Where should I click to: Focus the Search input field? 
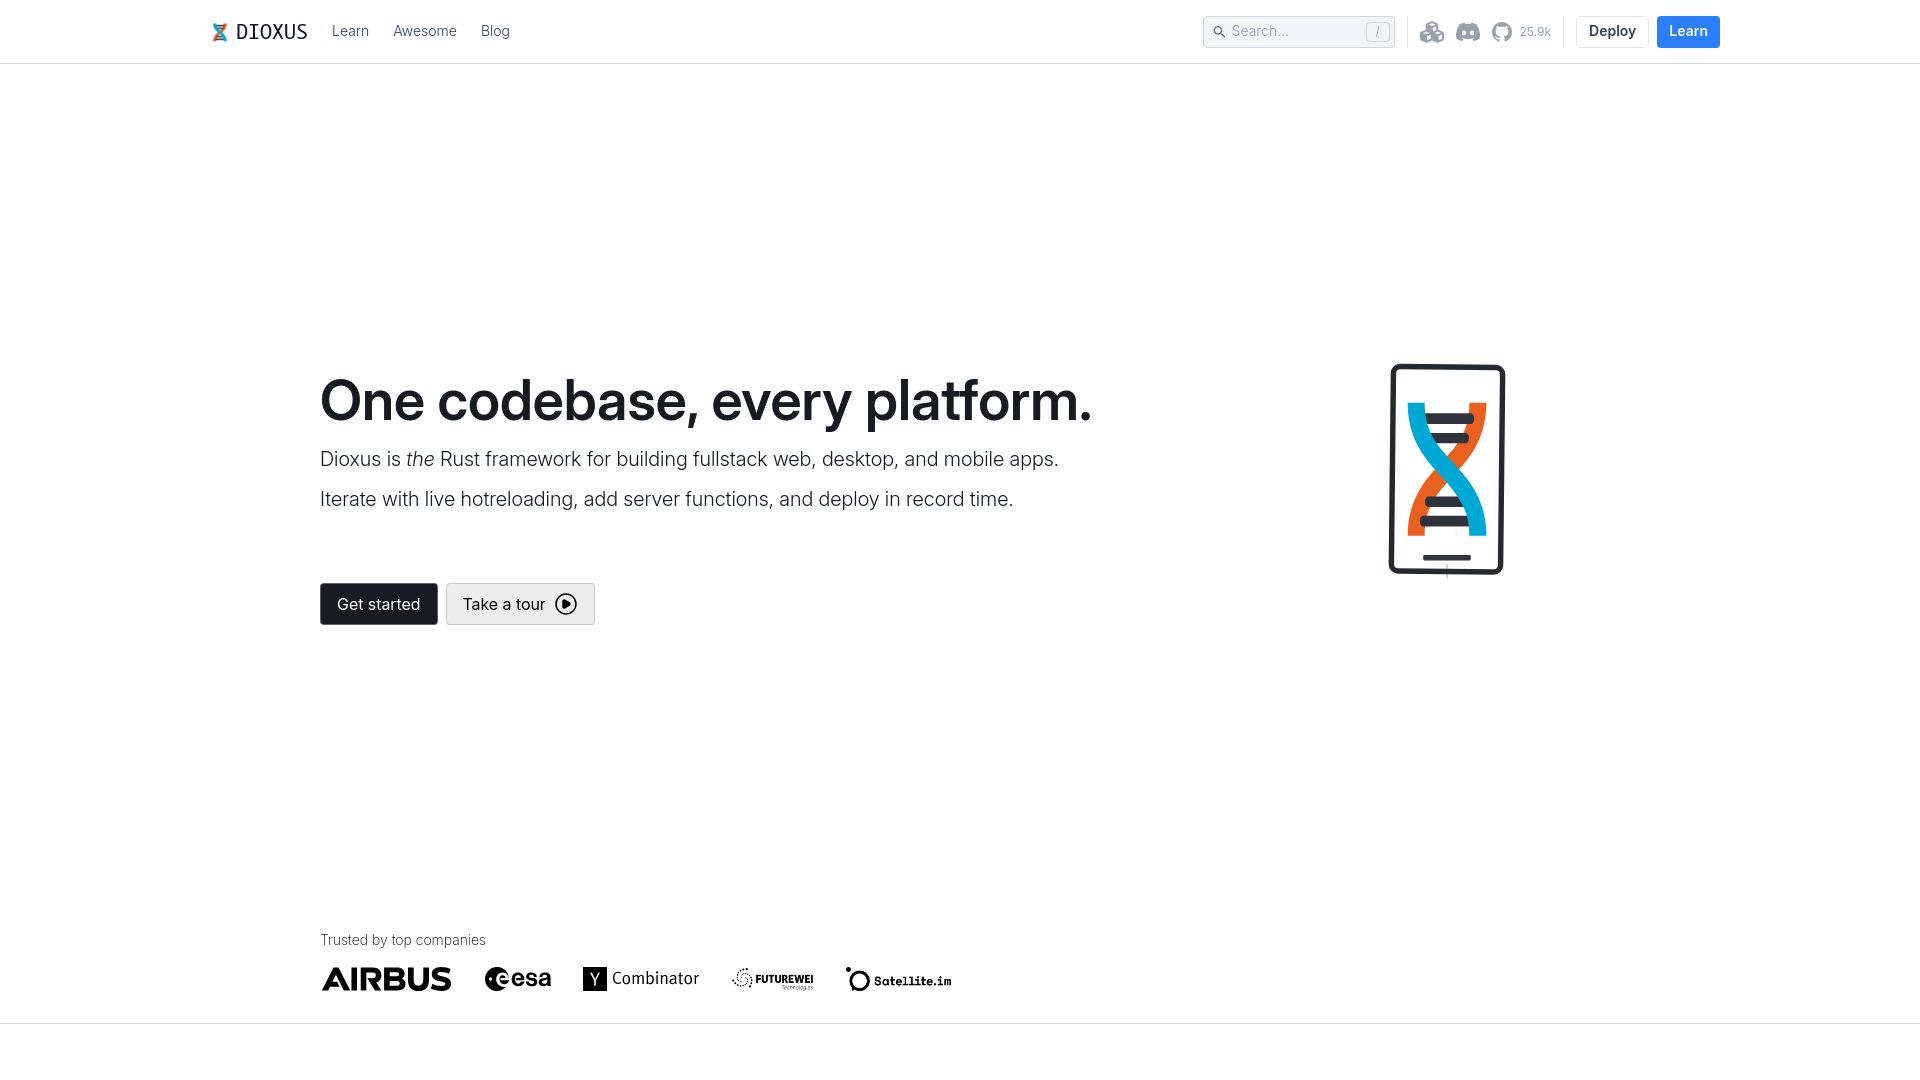1298,32
